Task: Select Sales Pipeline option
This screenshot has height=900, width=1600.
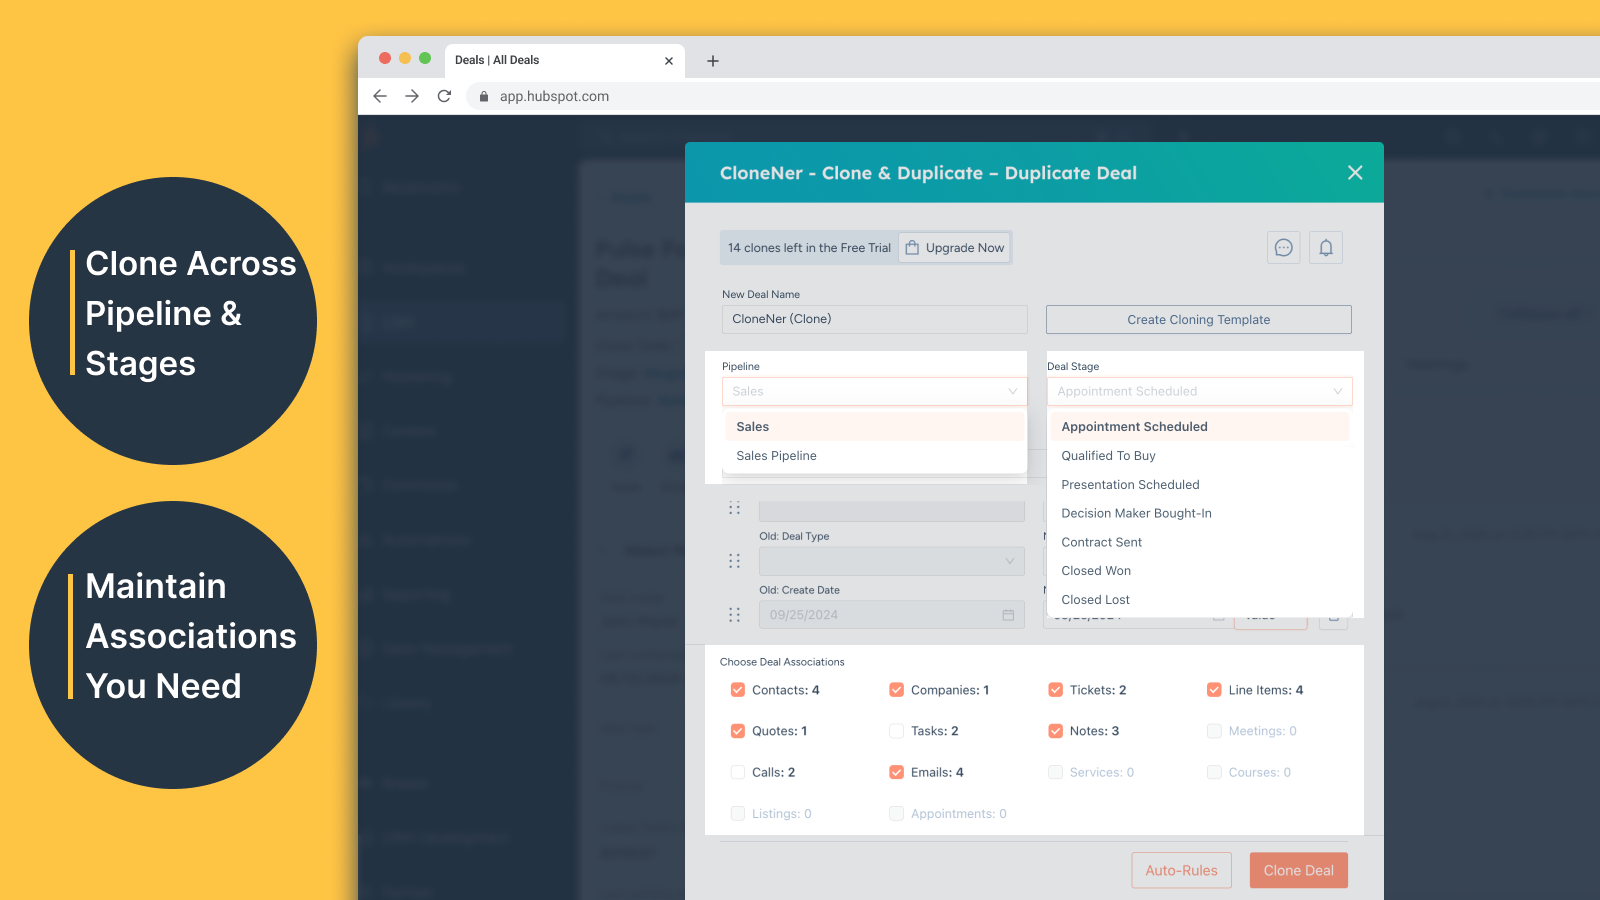Action: (875, 456)
